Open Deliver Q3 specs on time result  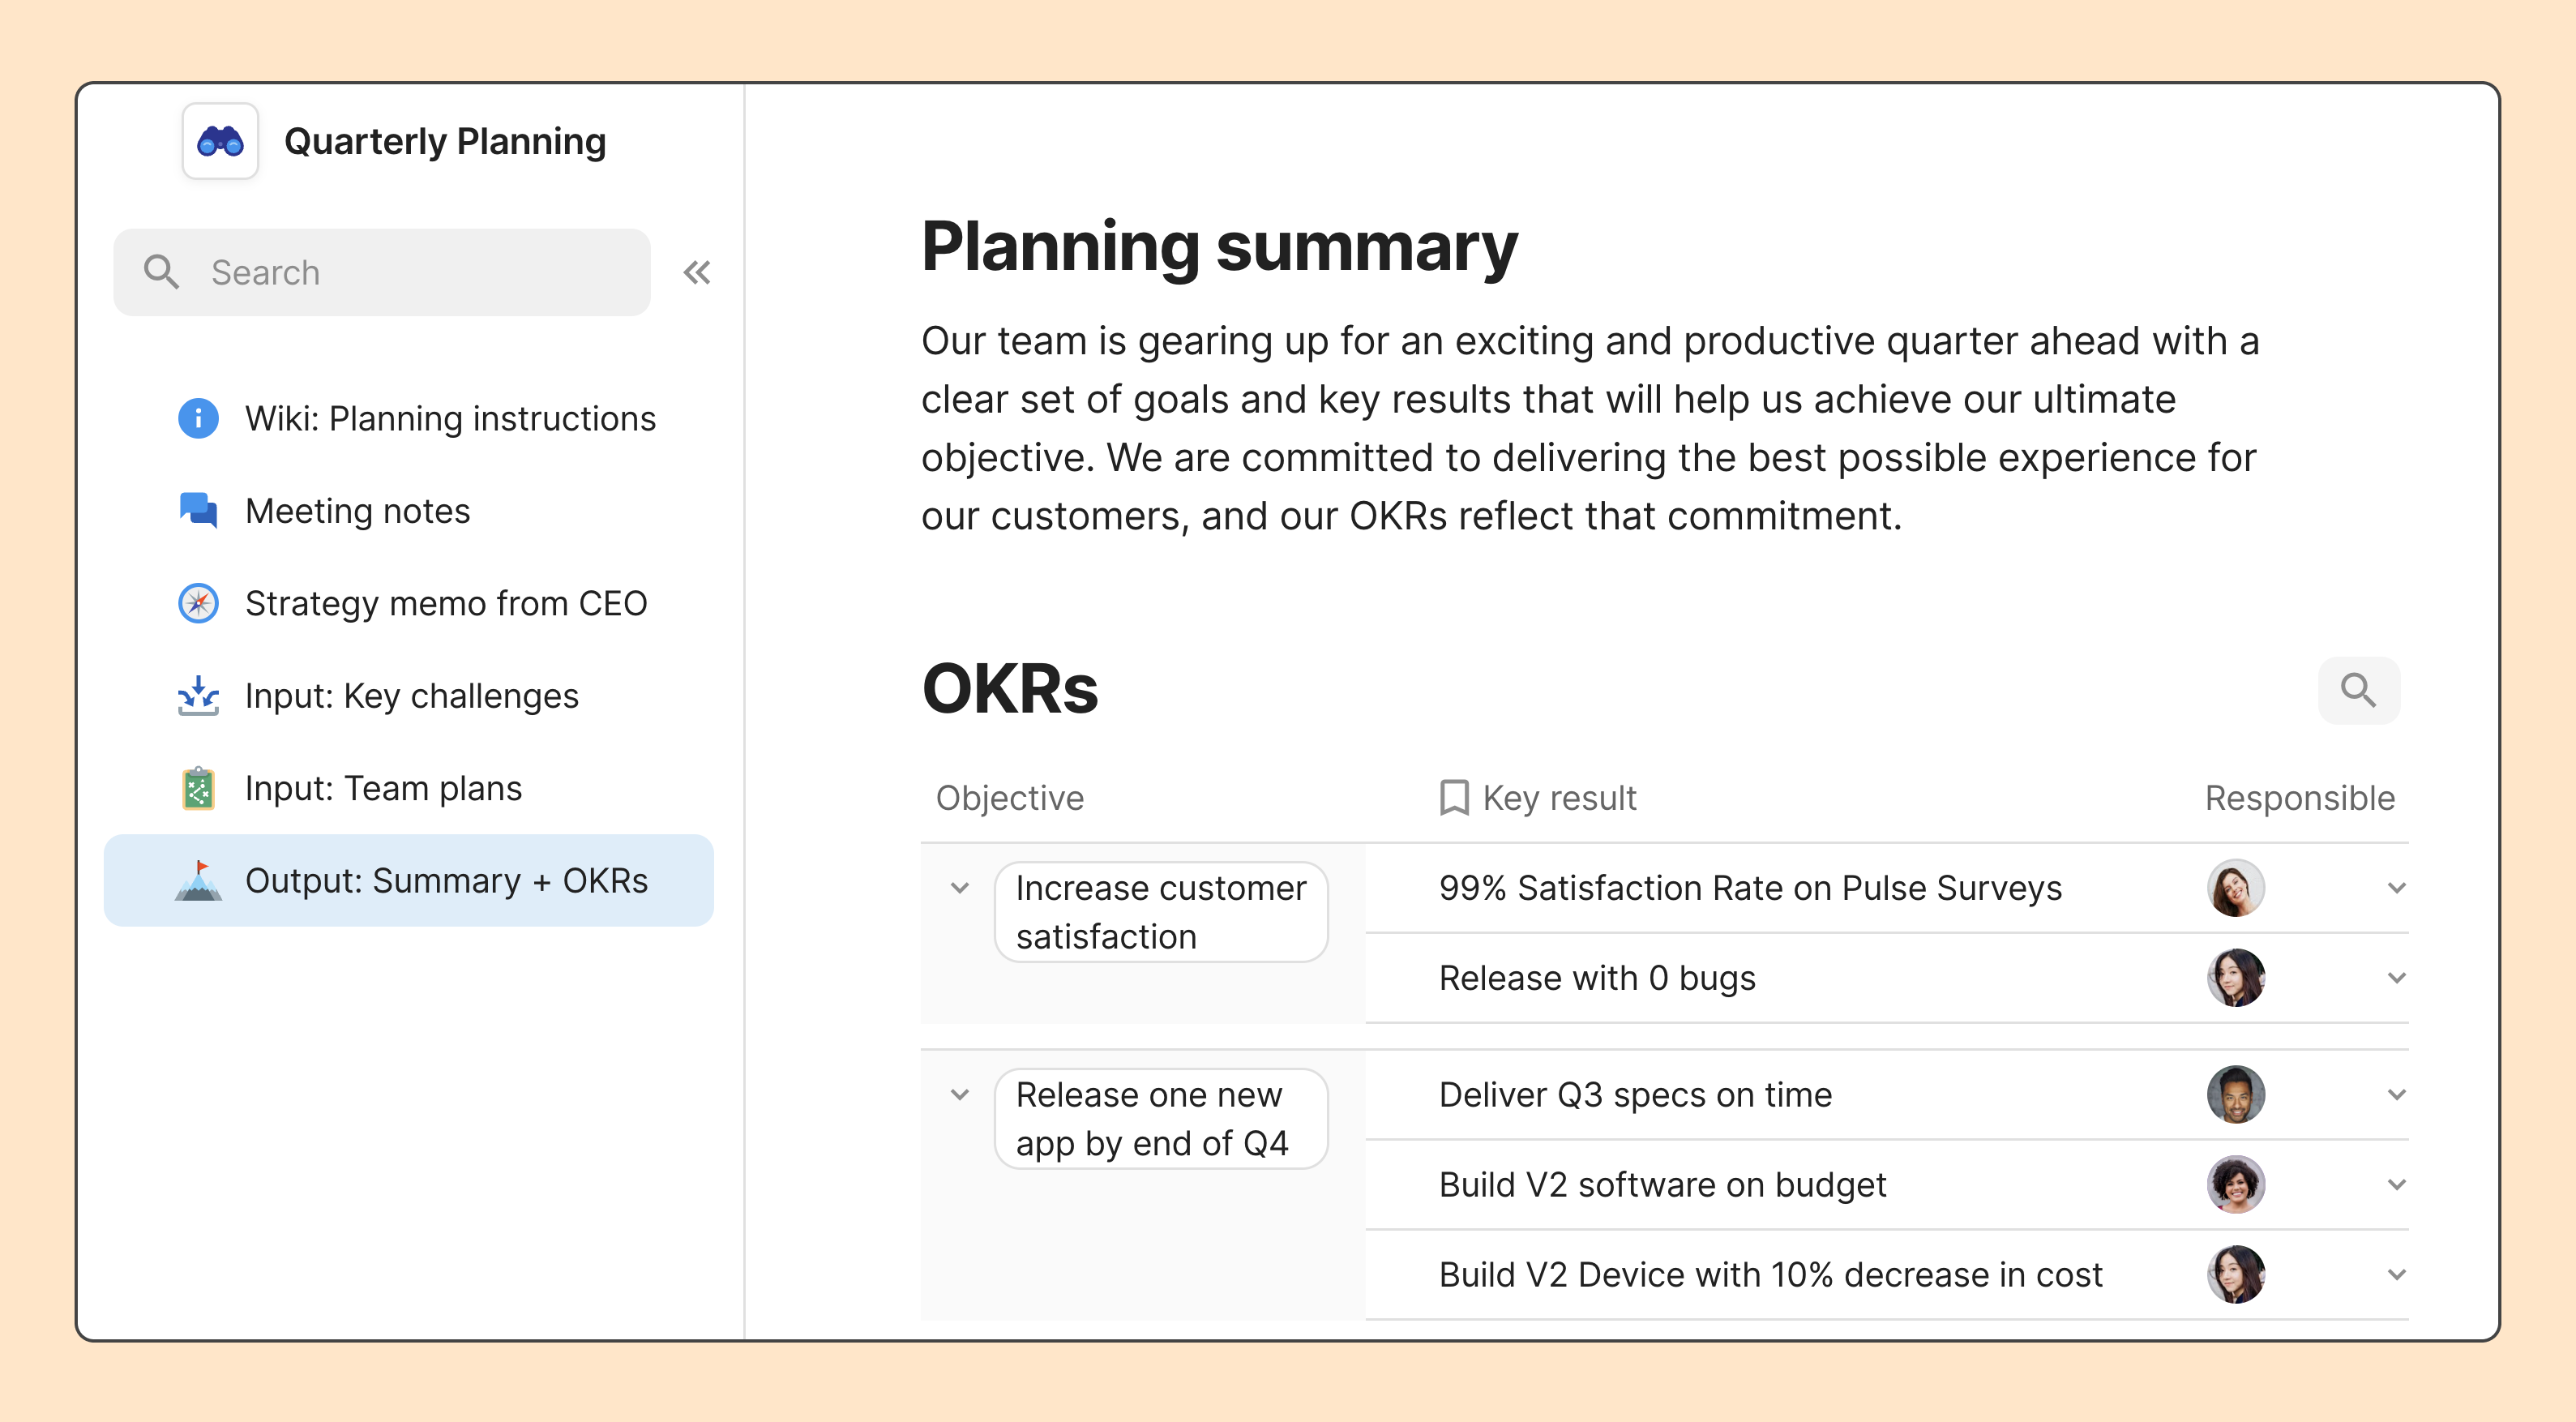[1635, 1095]
